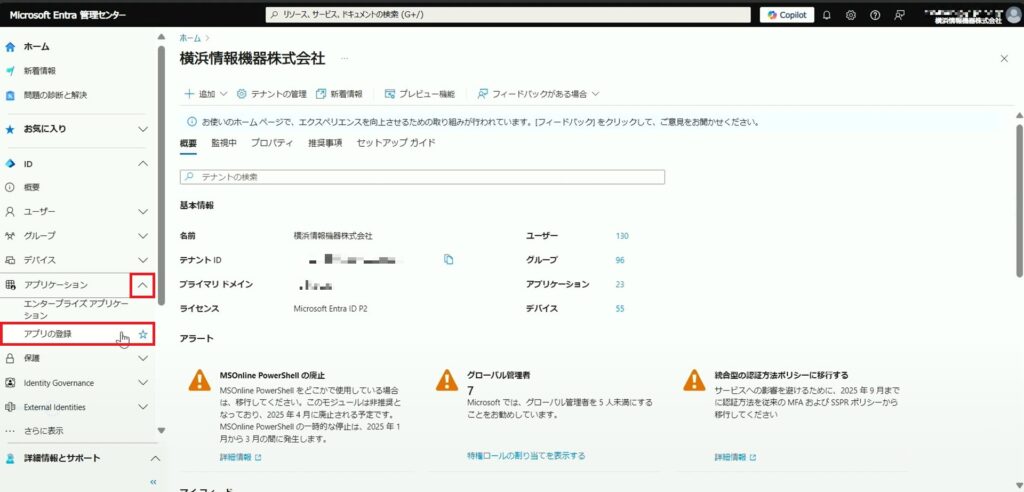The height and width of the screenshot is (492, 1024).
Task: Click the 統合型の認証方法ポリシー warning triangle icon
Action: [694, 380]
